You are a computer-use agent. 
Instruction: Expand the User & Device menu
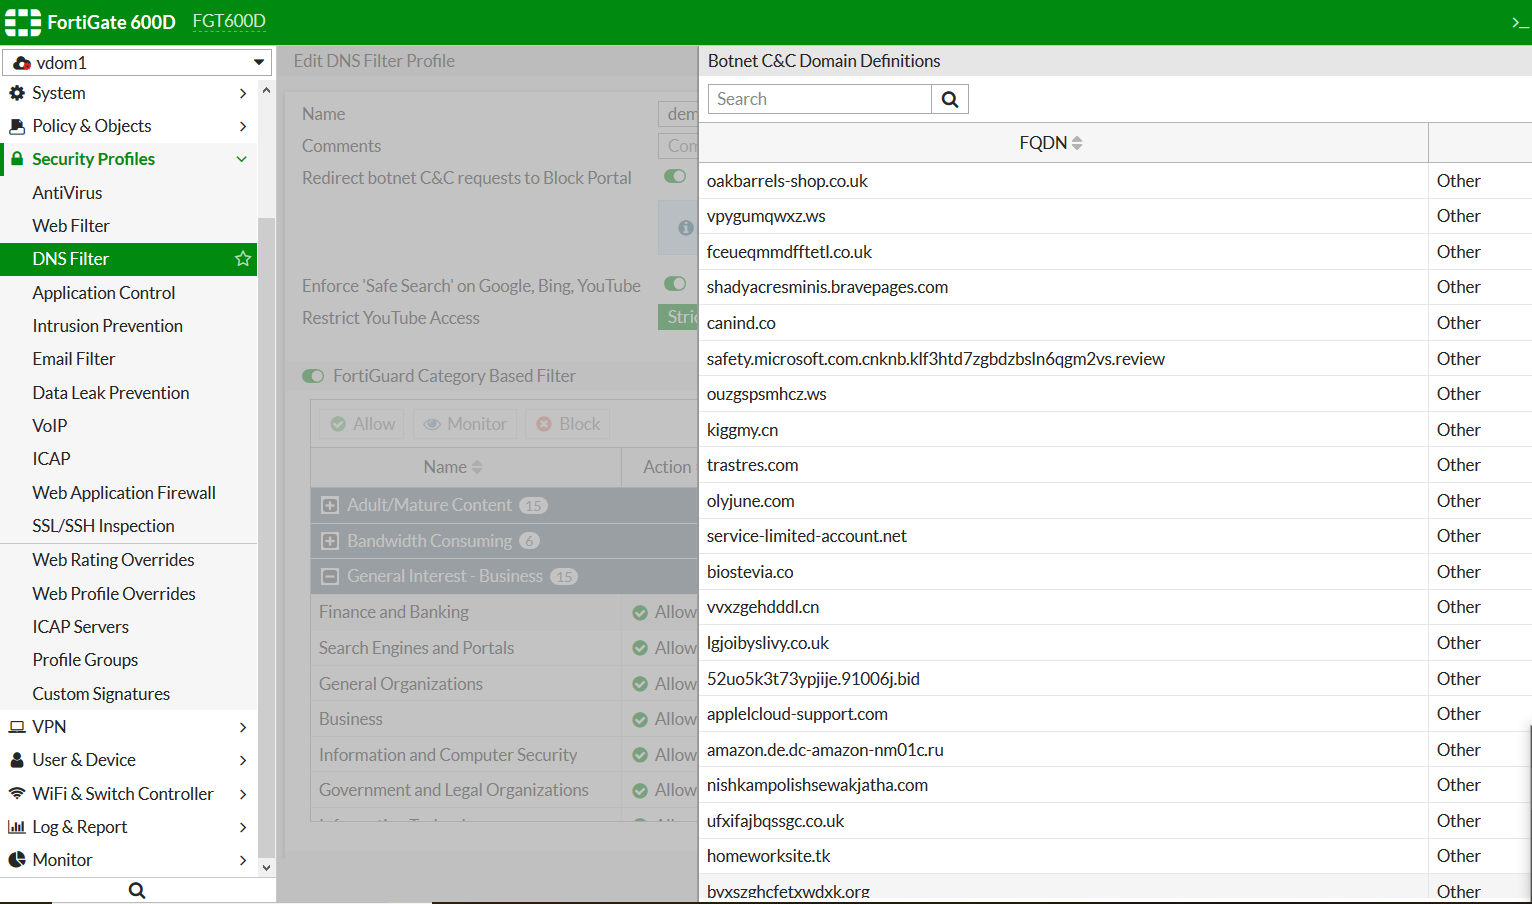[x=243, y=760]
